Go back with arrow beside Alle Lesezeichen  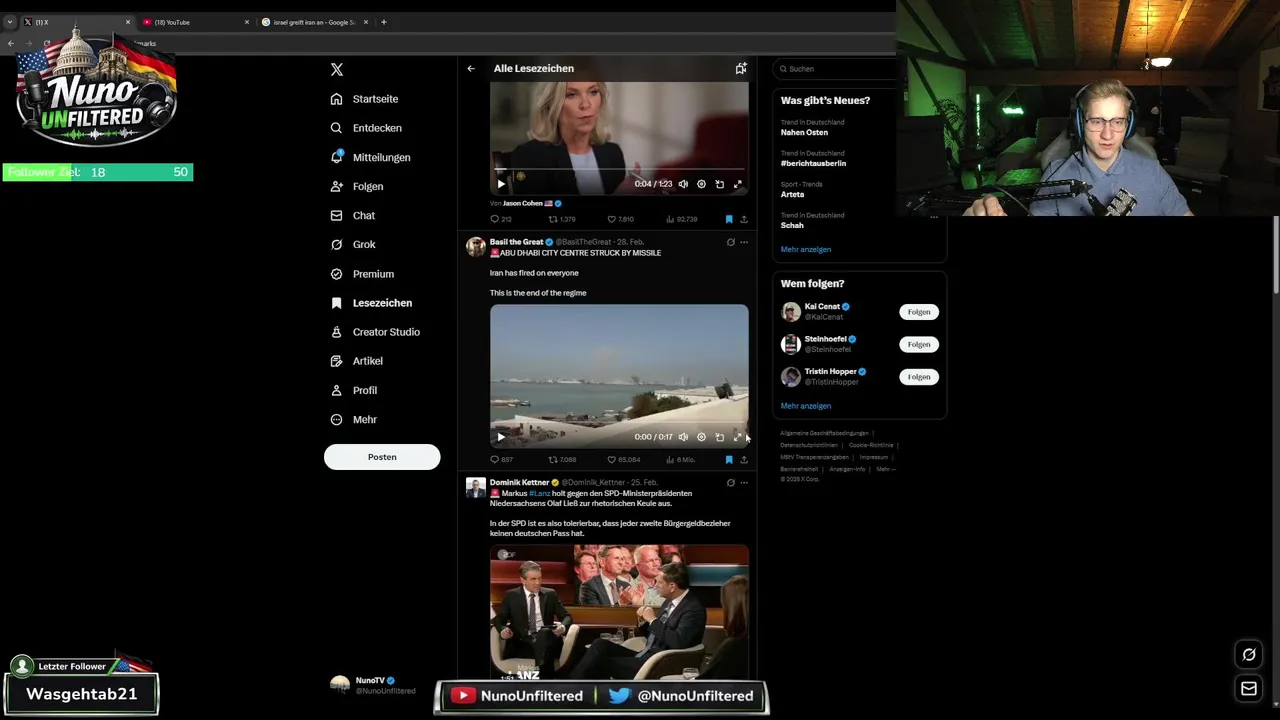point(471,69)
